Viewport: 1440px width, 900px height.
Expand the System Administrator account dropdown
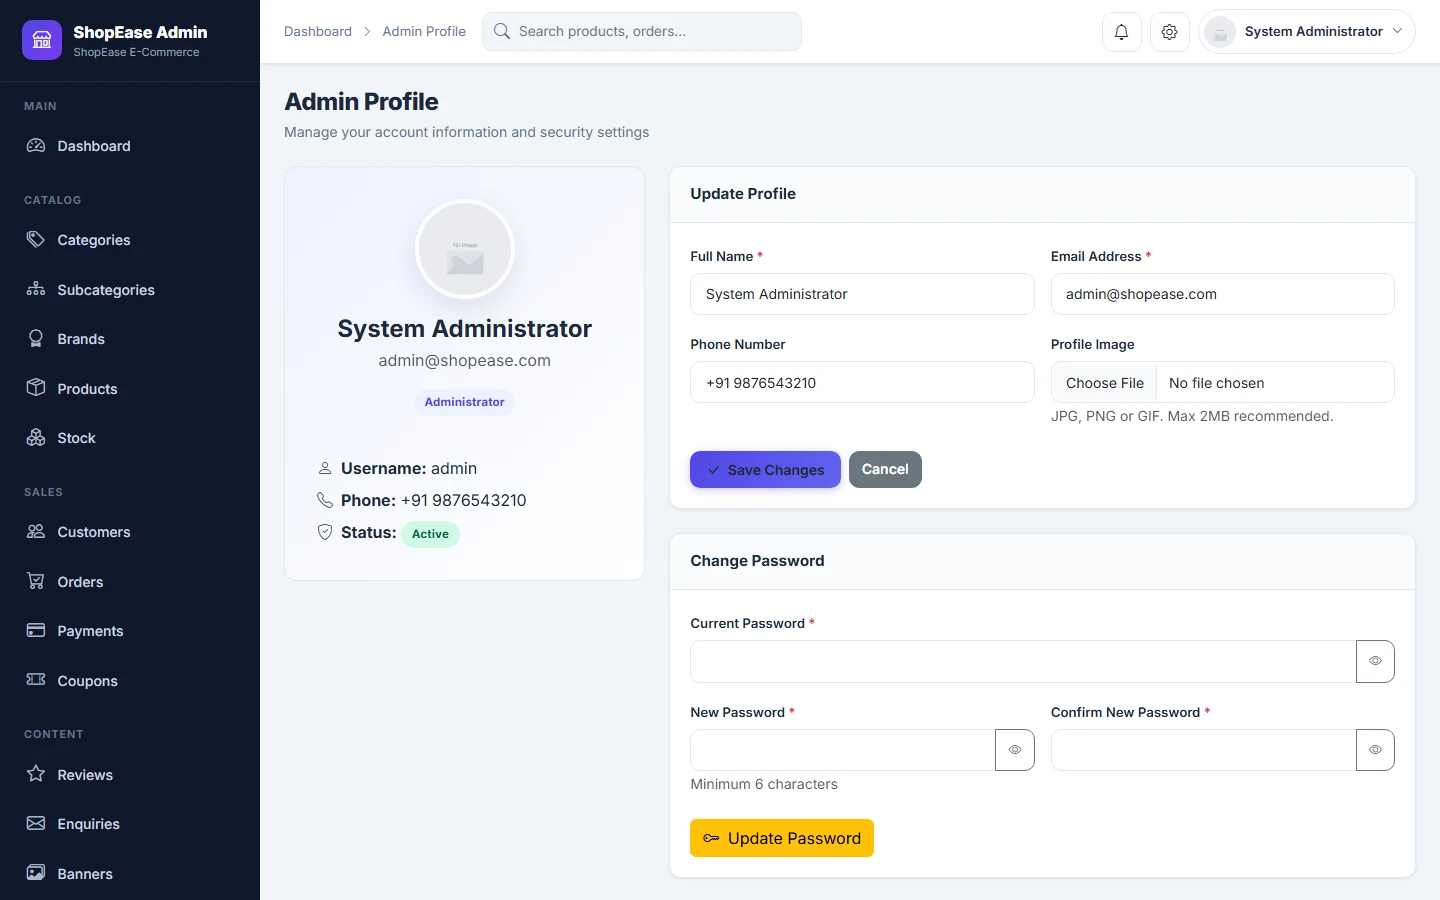[1307, 32]
